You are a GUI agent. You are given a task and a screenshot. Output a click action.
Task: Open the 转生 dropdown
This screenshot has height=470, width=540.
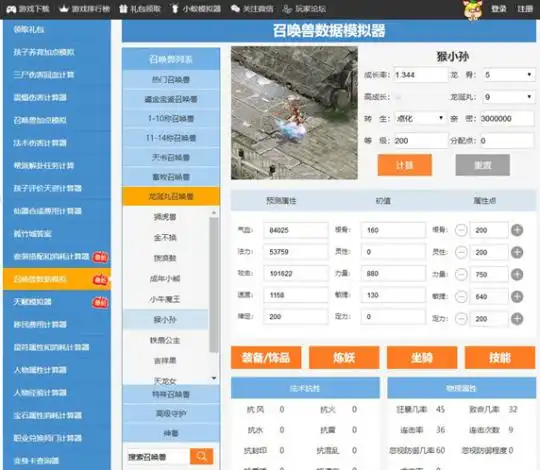pyautogui.click(x=420, y=118)
